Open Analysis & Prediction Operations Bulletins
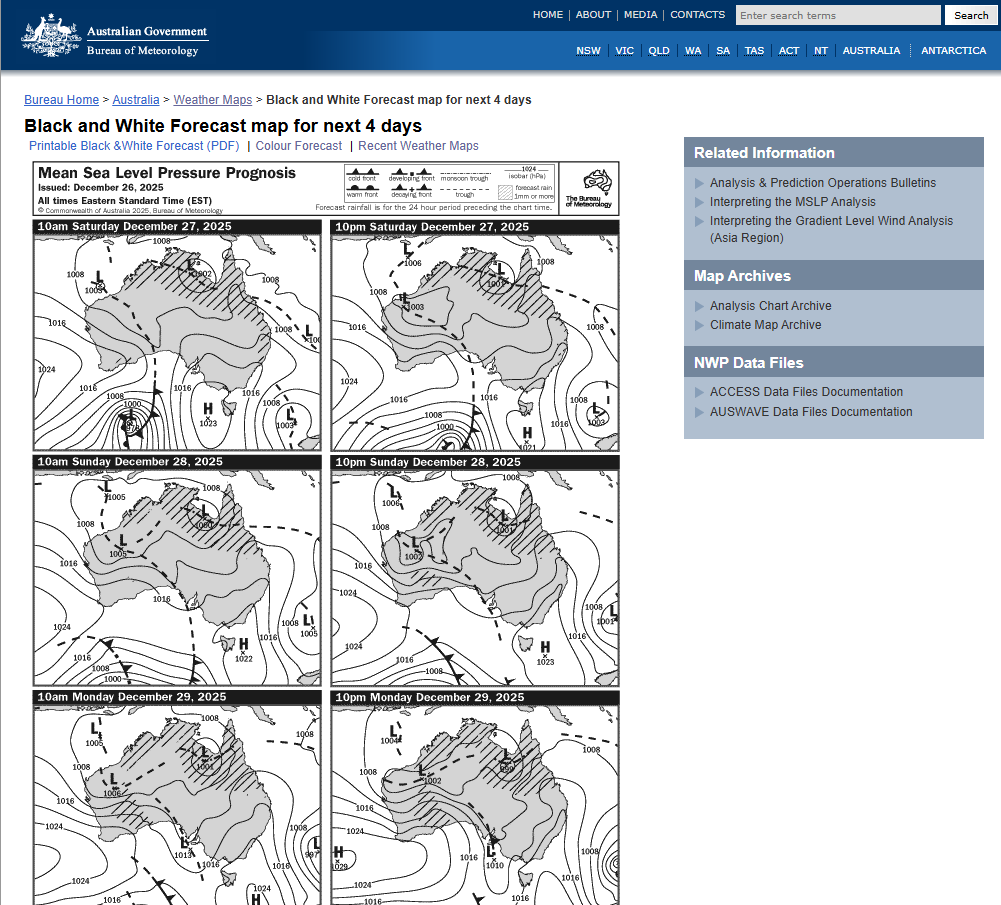 click(x=822, y=183)
